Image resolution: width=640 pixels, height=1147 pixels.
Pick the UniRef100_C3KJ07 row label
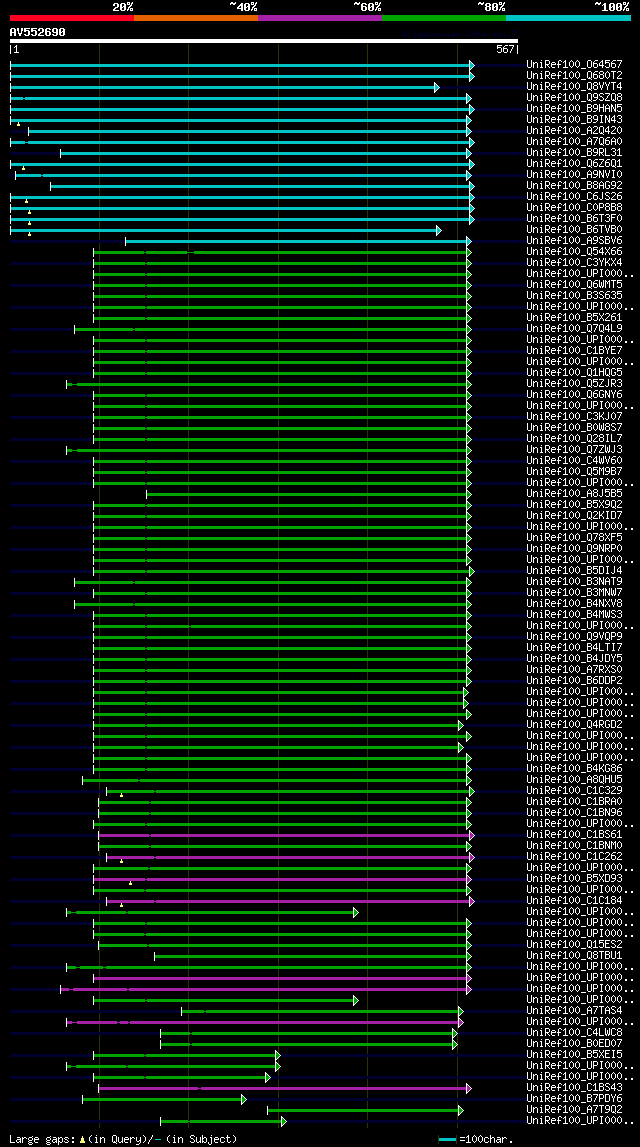click(x=574, y=416)
